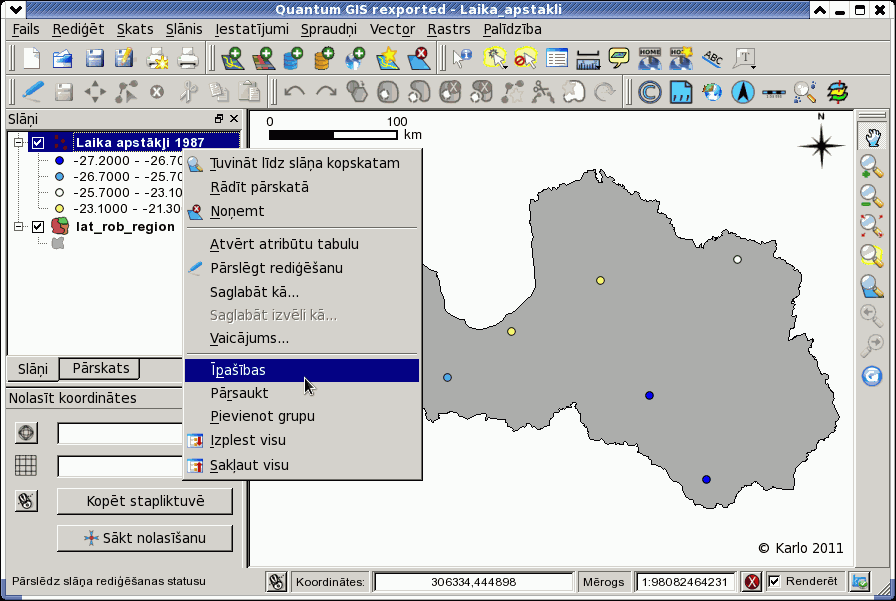This screenshot has height=601, width=896.
Task: Click the New Project icon
Action: (x=31, y=58)
